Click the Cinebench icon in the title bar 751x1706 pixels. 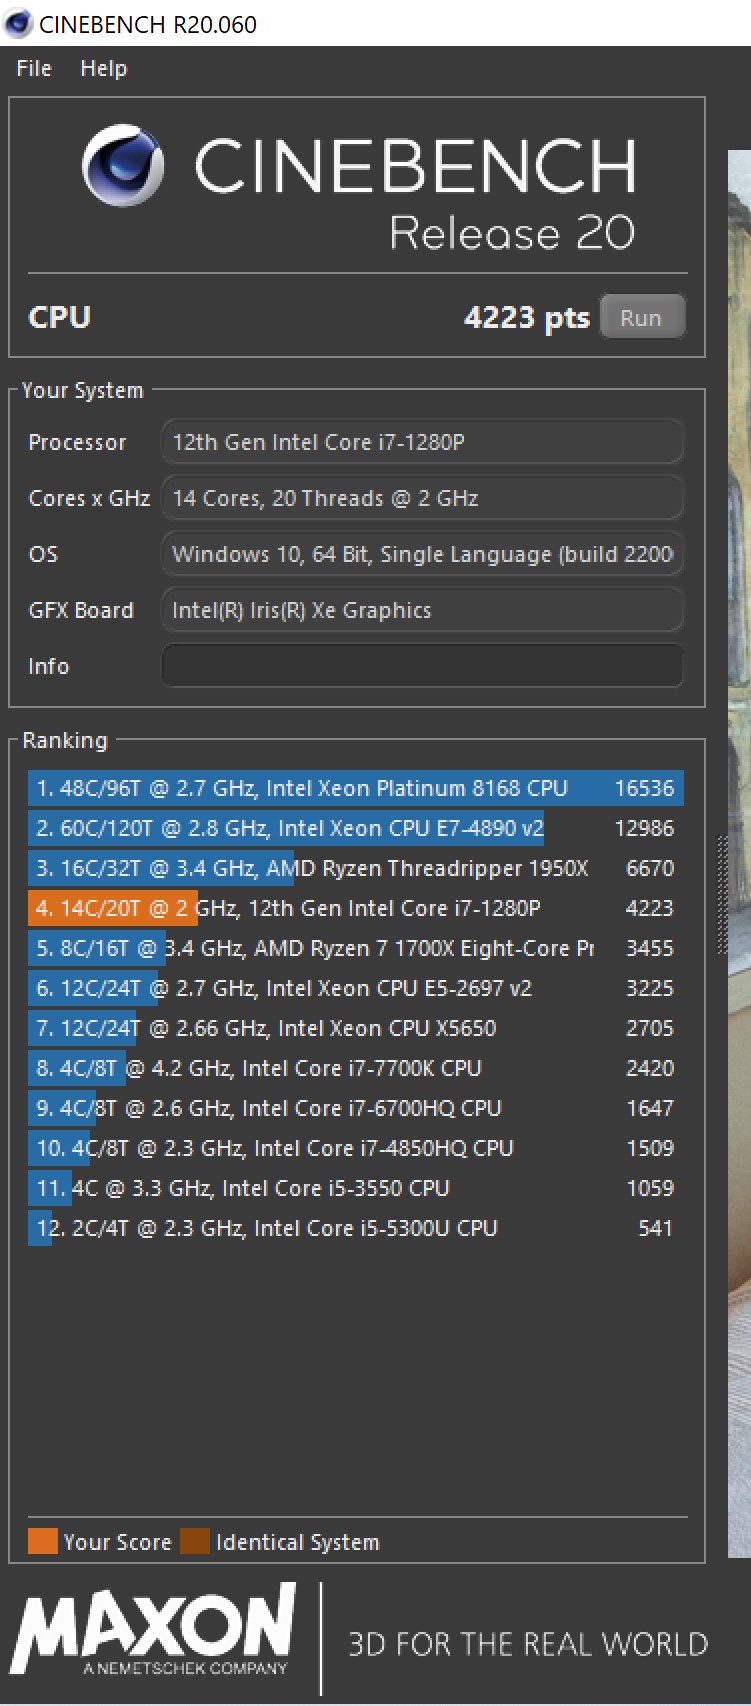(18, 24)
